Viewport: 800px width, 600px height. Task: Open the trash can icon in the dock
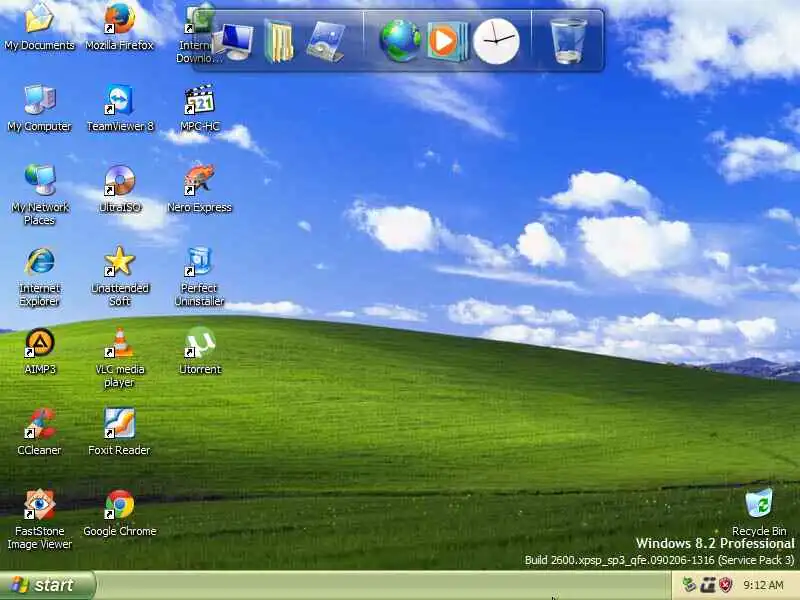[x=568, y=41]
